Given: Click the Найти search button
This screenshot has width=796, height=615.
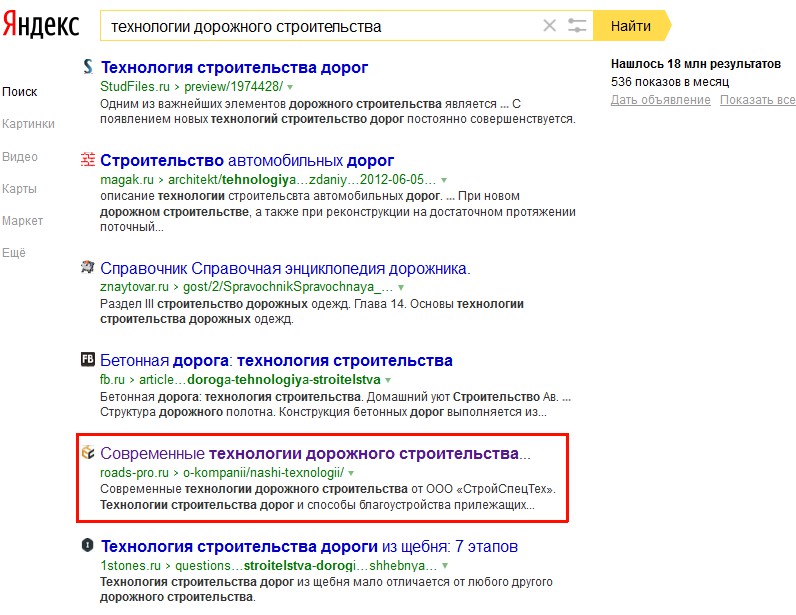Looking at the screenshot, I should [632, 25].
